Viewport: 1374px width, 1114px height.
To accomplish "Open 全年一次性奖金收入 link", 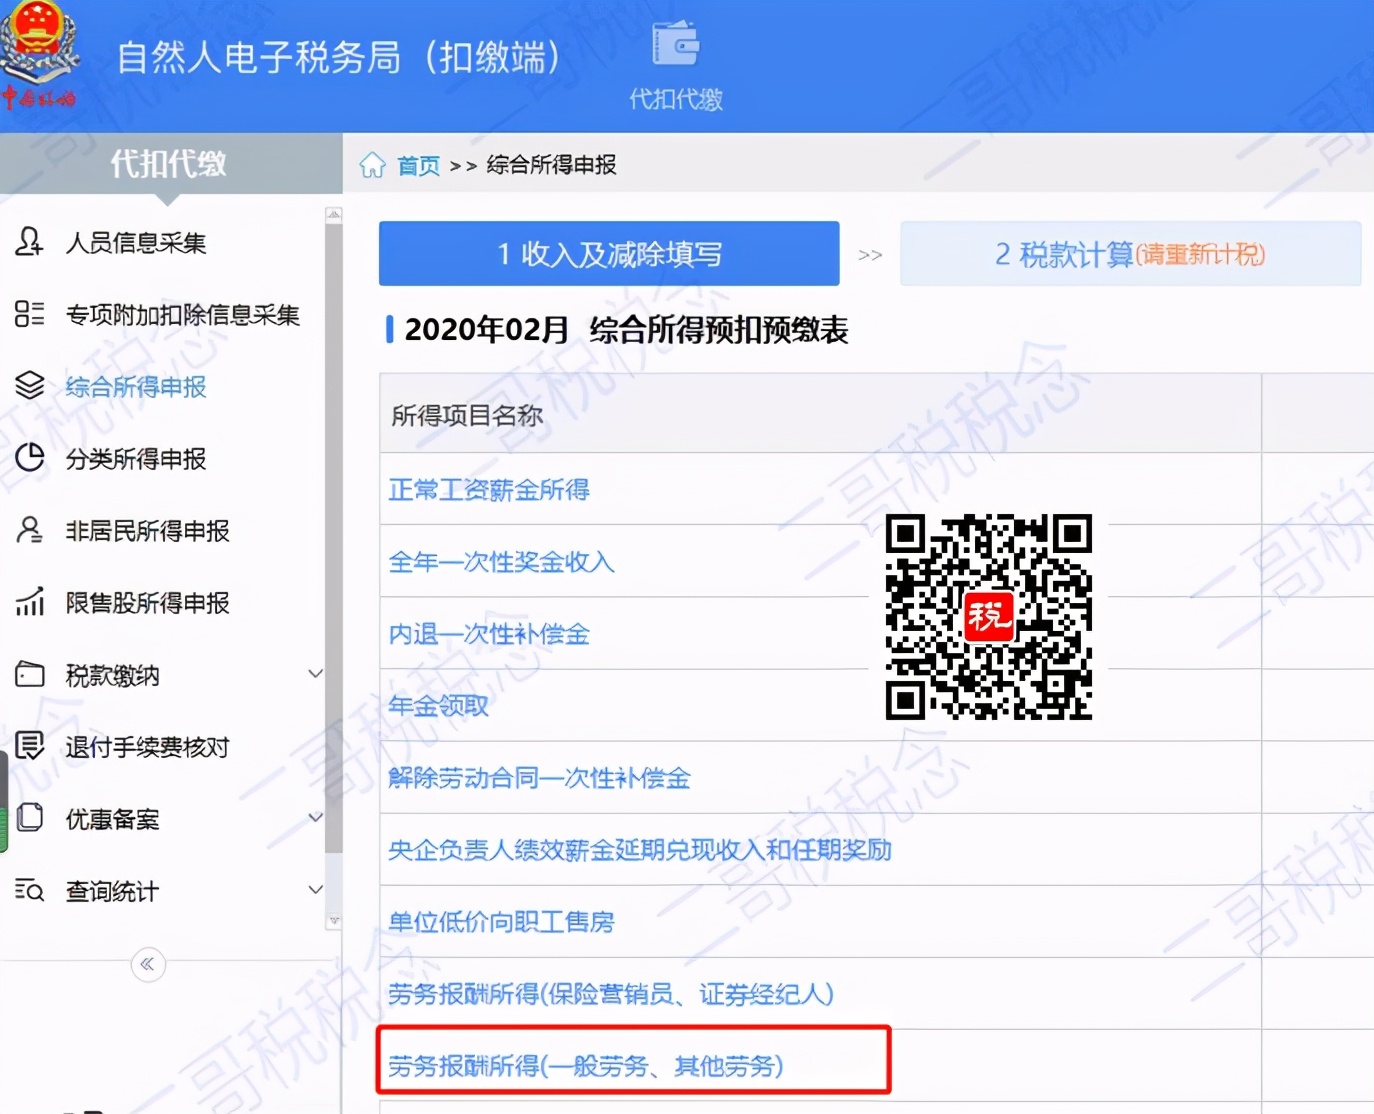I will 501,562.
